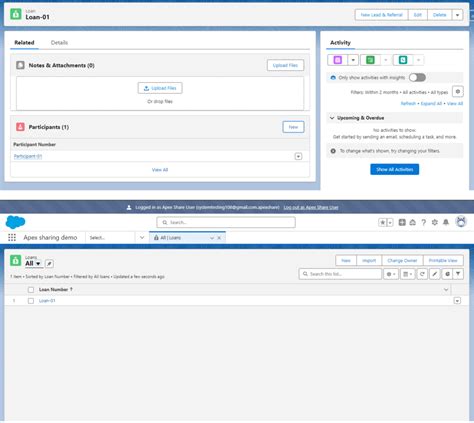Click the Edit button on Loan-01
This screenshot has width=474, height=423.
pos(418,15)
